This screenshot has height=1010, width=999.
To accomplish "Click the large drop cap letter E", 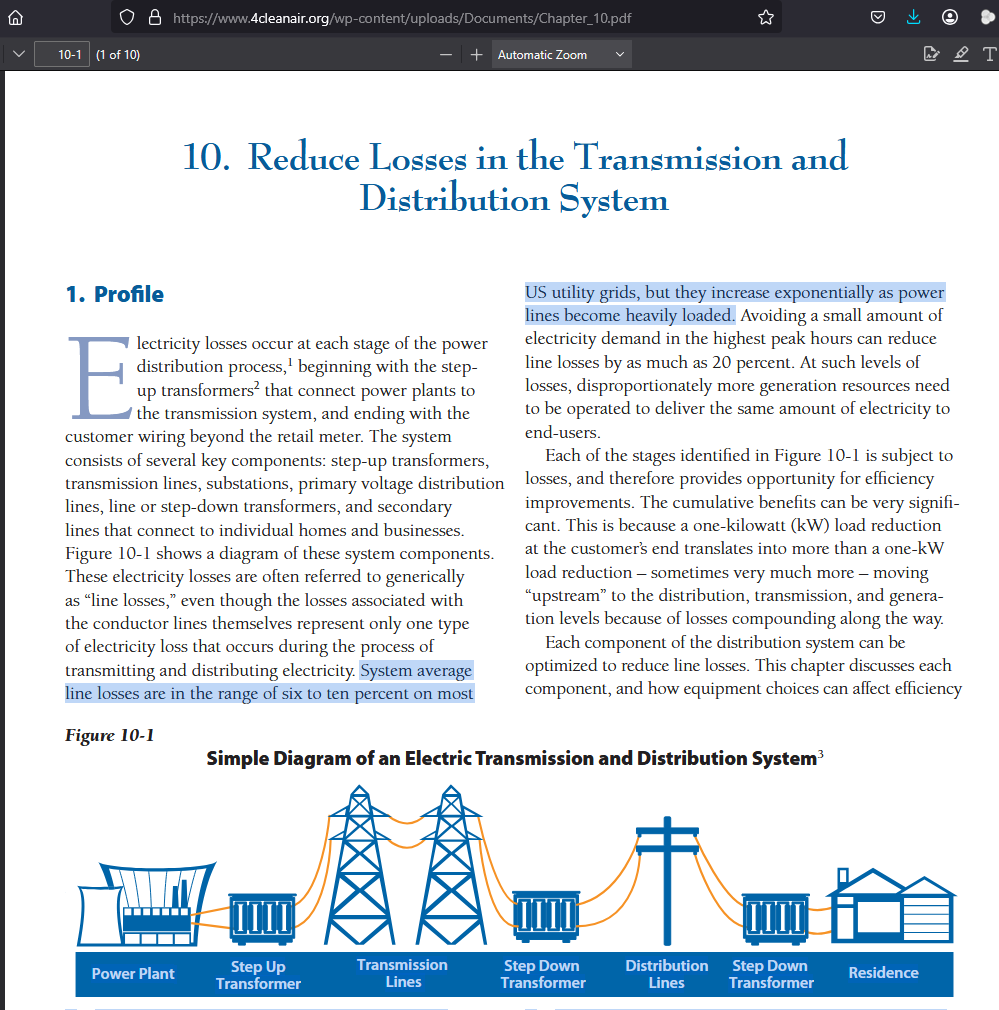I will click(100, 377).
